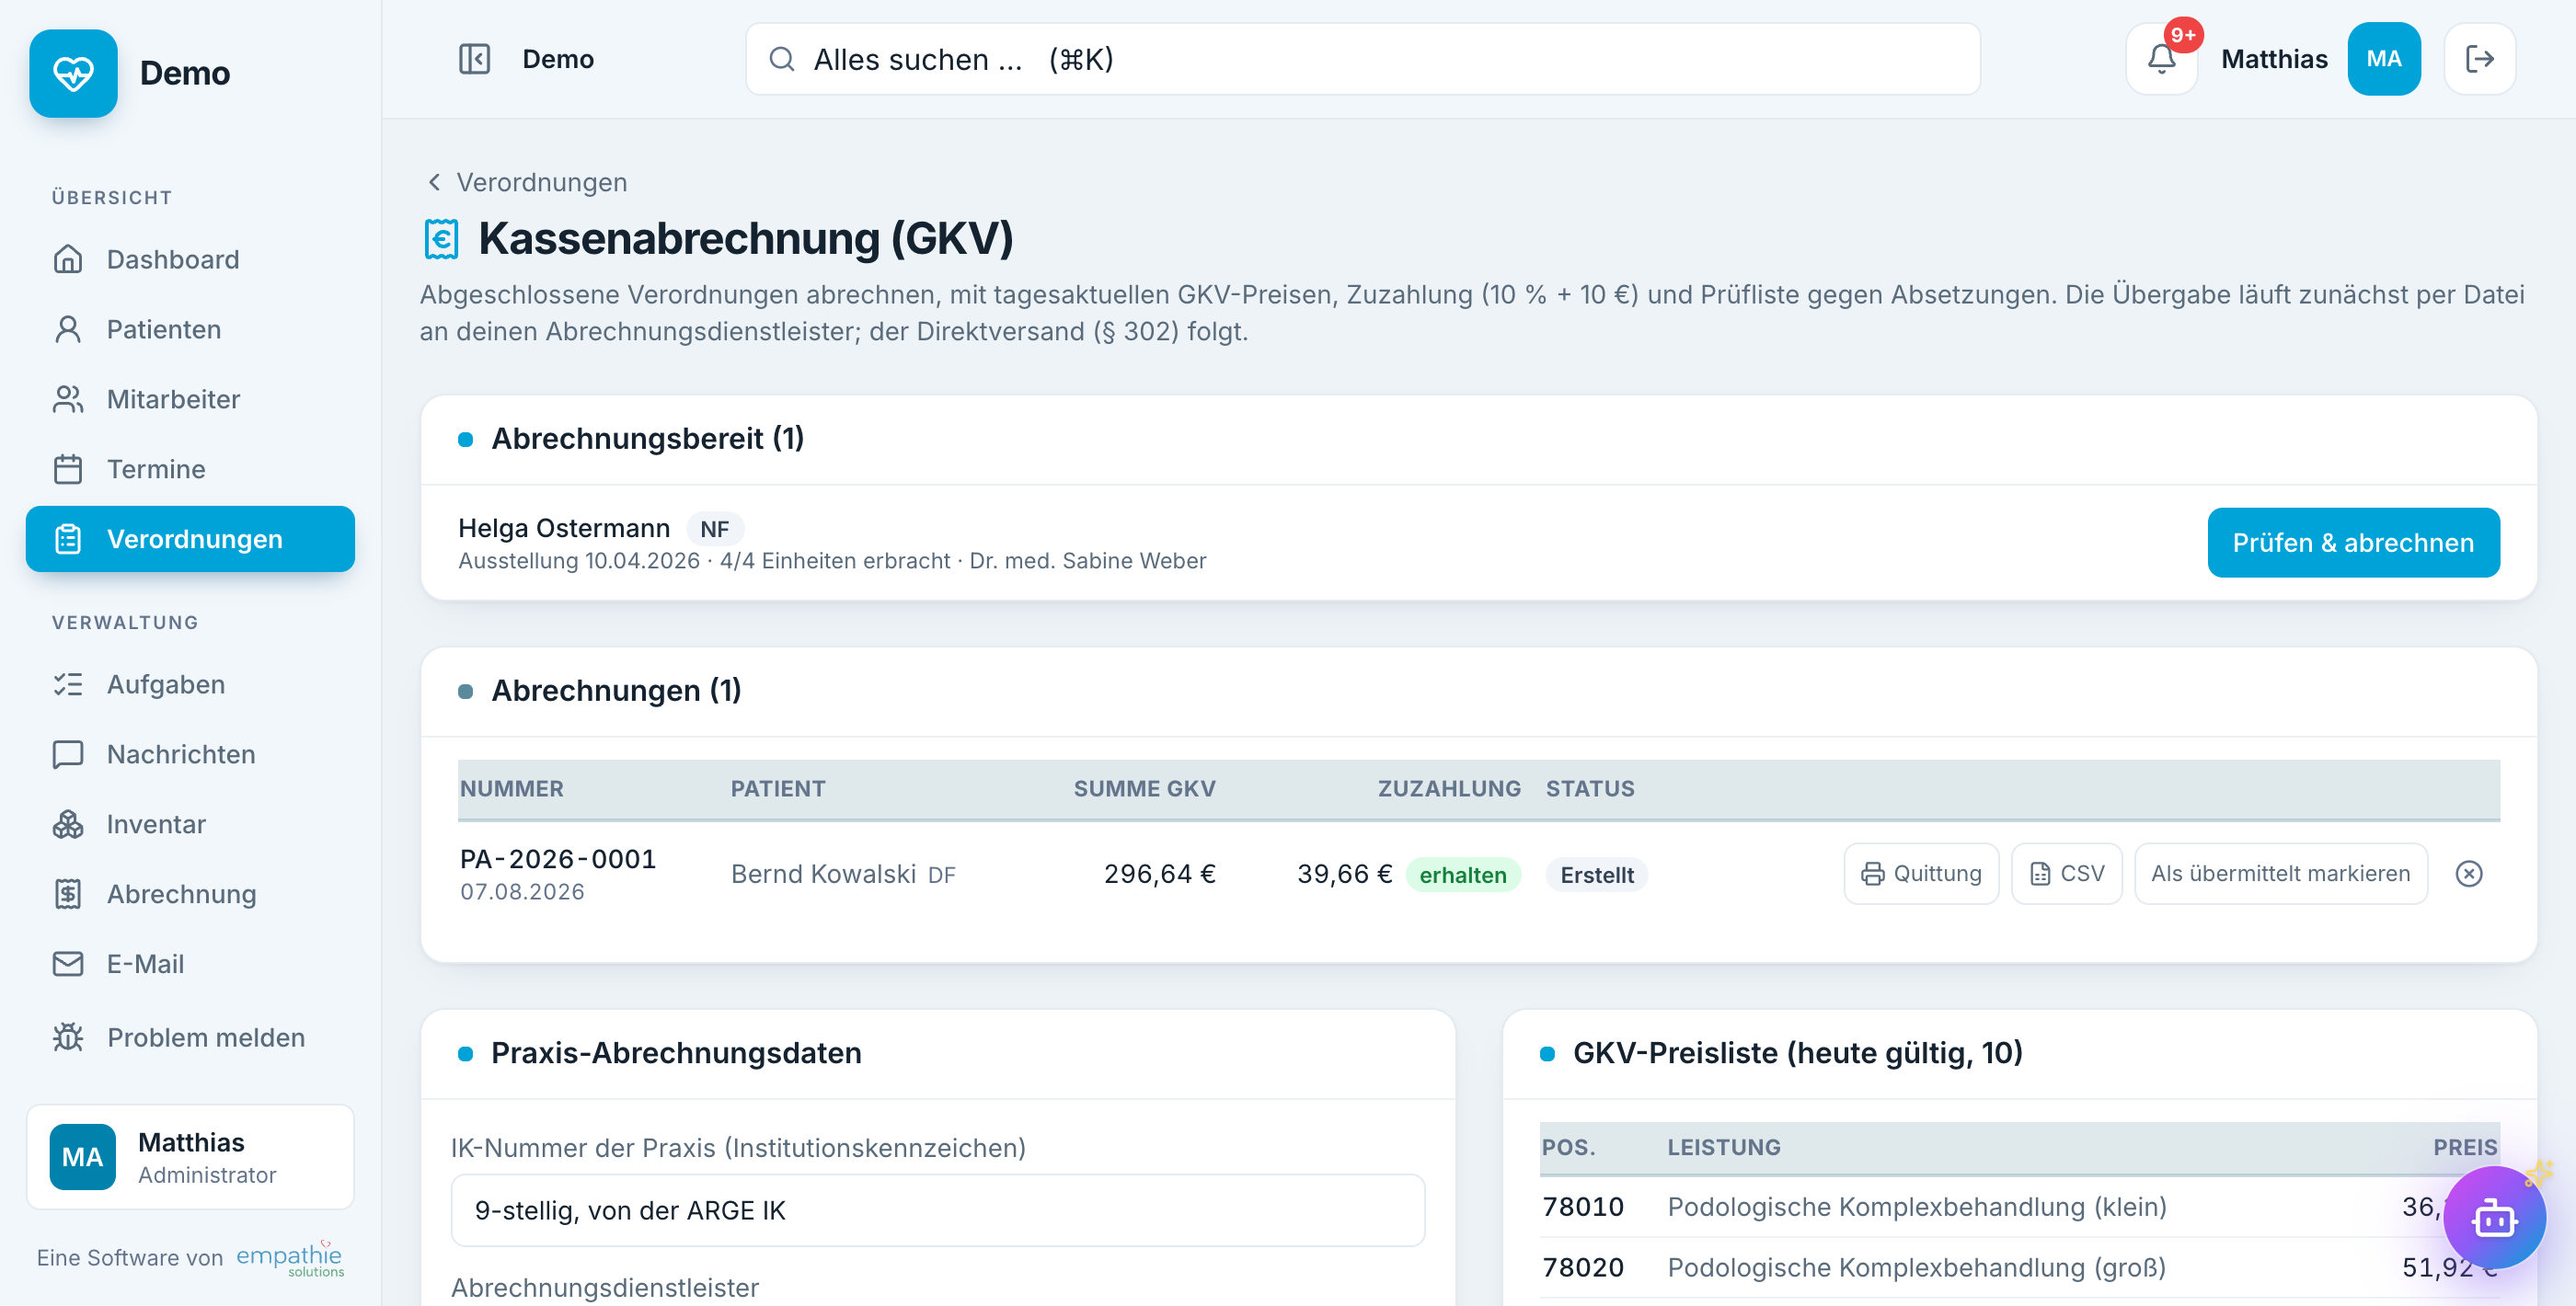Export CSV for PA-2026-0001
This screenshot has width=2576, height=1306.
2066,874
